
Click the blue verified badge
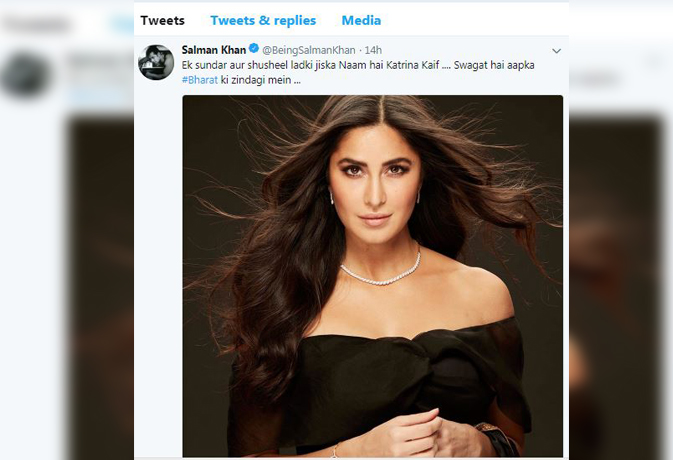(x=254, y=49)
